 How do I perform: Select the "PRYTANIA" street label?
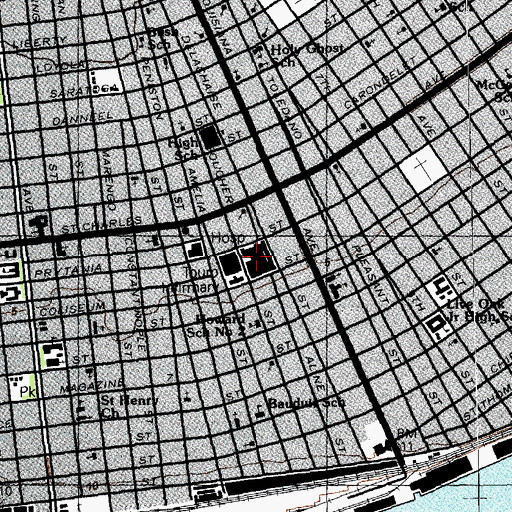pyautogui.click(x=68, y=271)
